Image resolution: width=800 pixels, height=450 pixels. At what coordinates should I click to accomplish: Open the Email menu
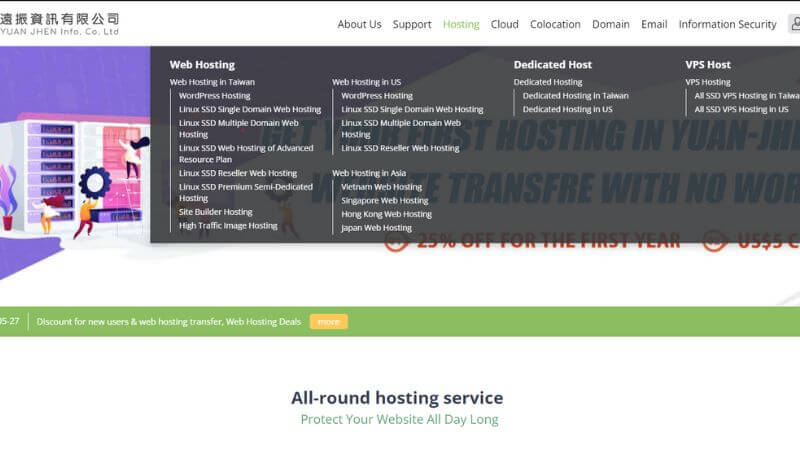654,24
